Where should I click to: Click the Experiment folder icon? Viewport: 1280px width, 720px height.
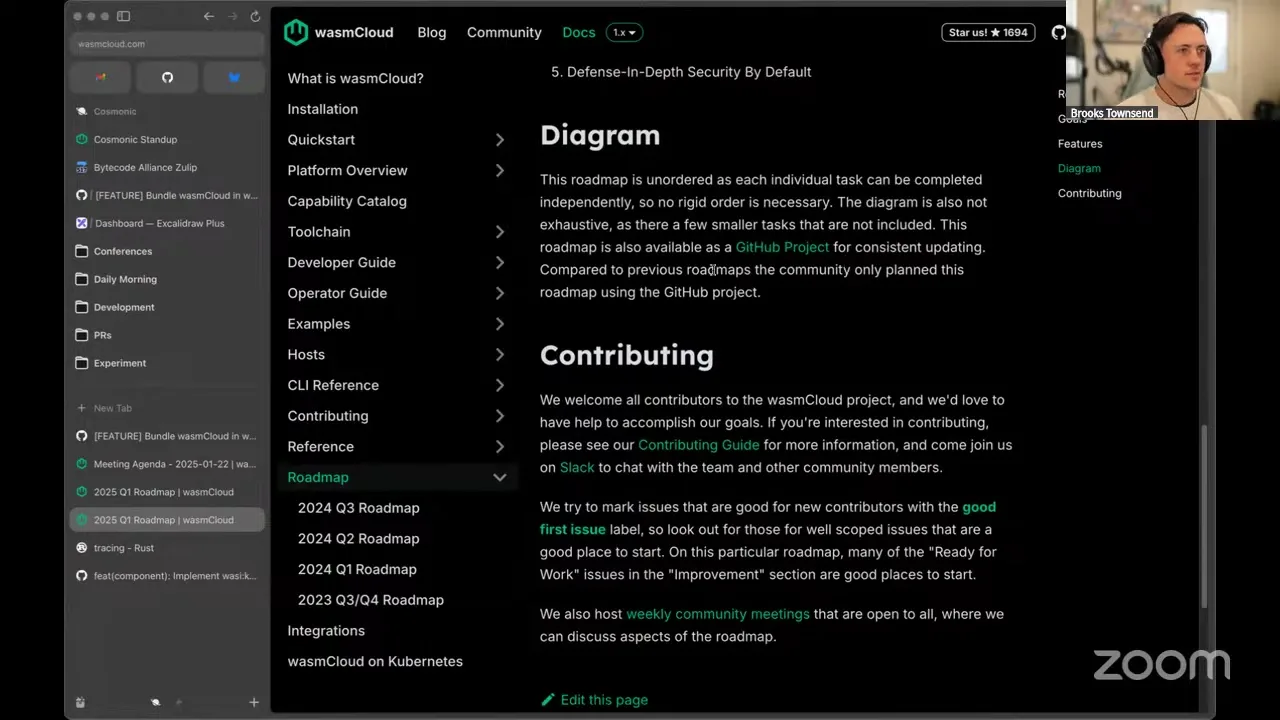82,363
